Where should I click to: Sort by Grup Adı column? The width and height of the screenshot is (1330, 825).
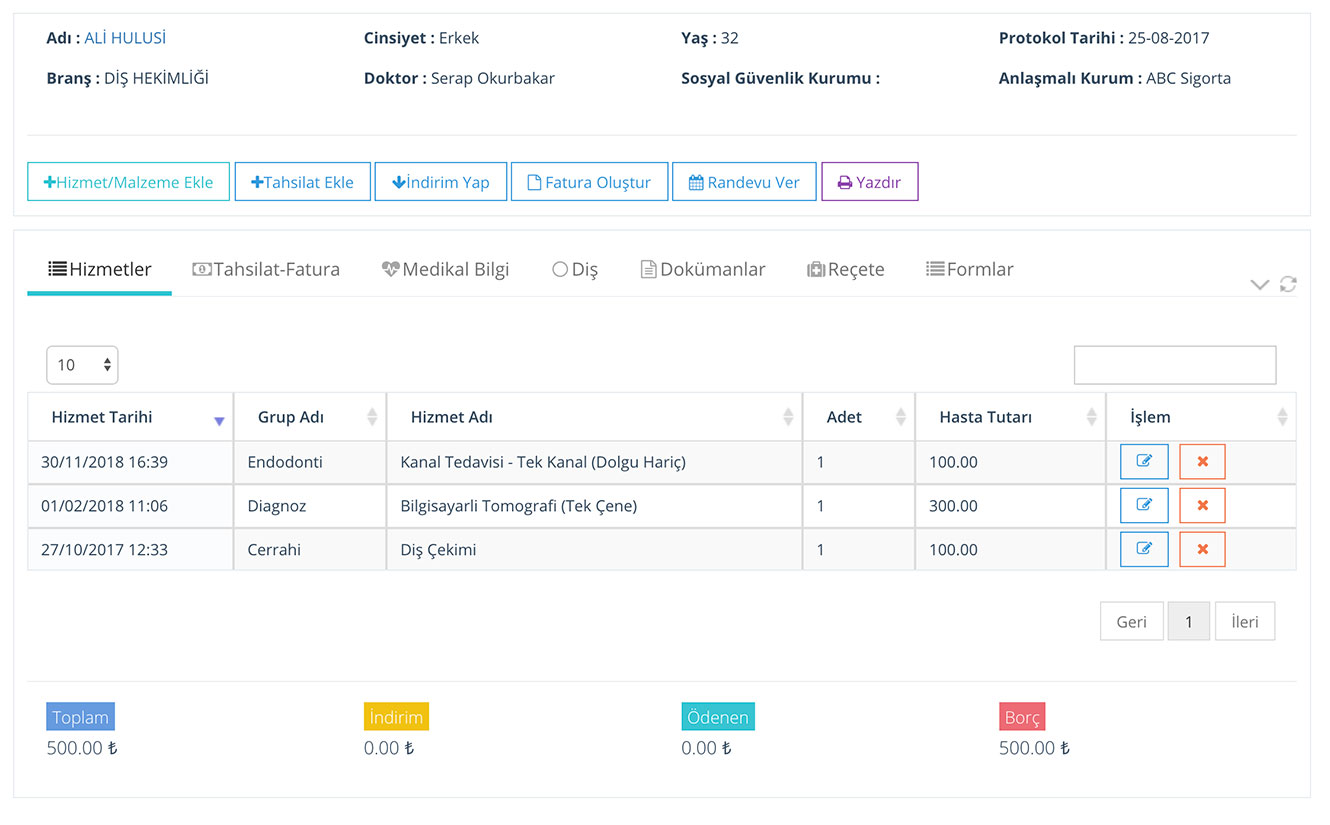310,417
